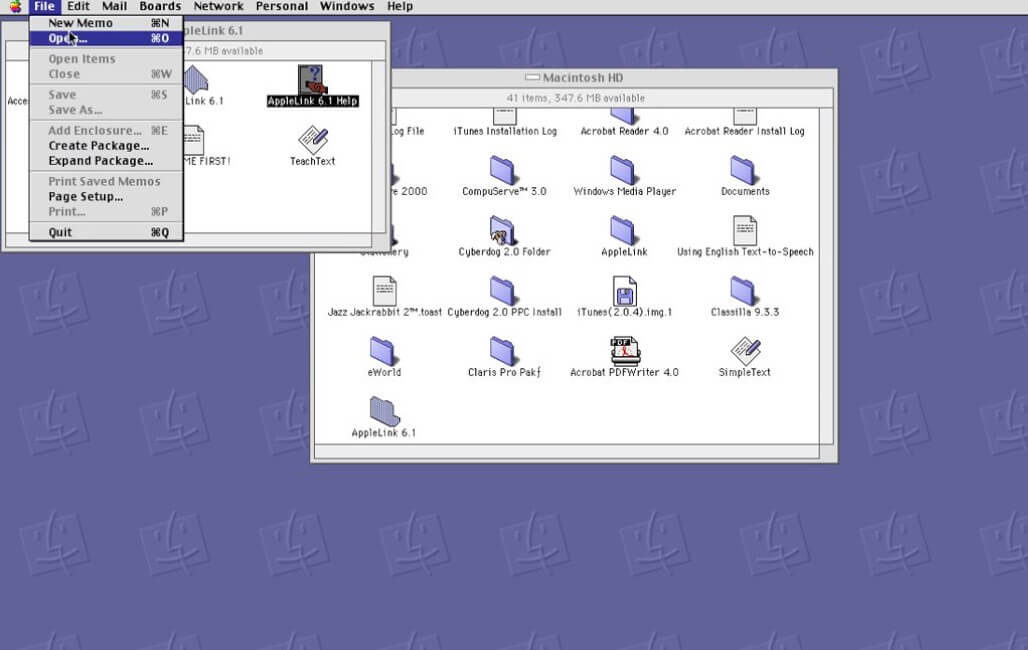Choose New Memo from File menu
The width and height of the screenshot is (1028, 650).
pos(106,23)
